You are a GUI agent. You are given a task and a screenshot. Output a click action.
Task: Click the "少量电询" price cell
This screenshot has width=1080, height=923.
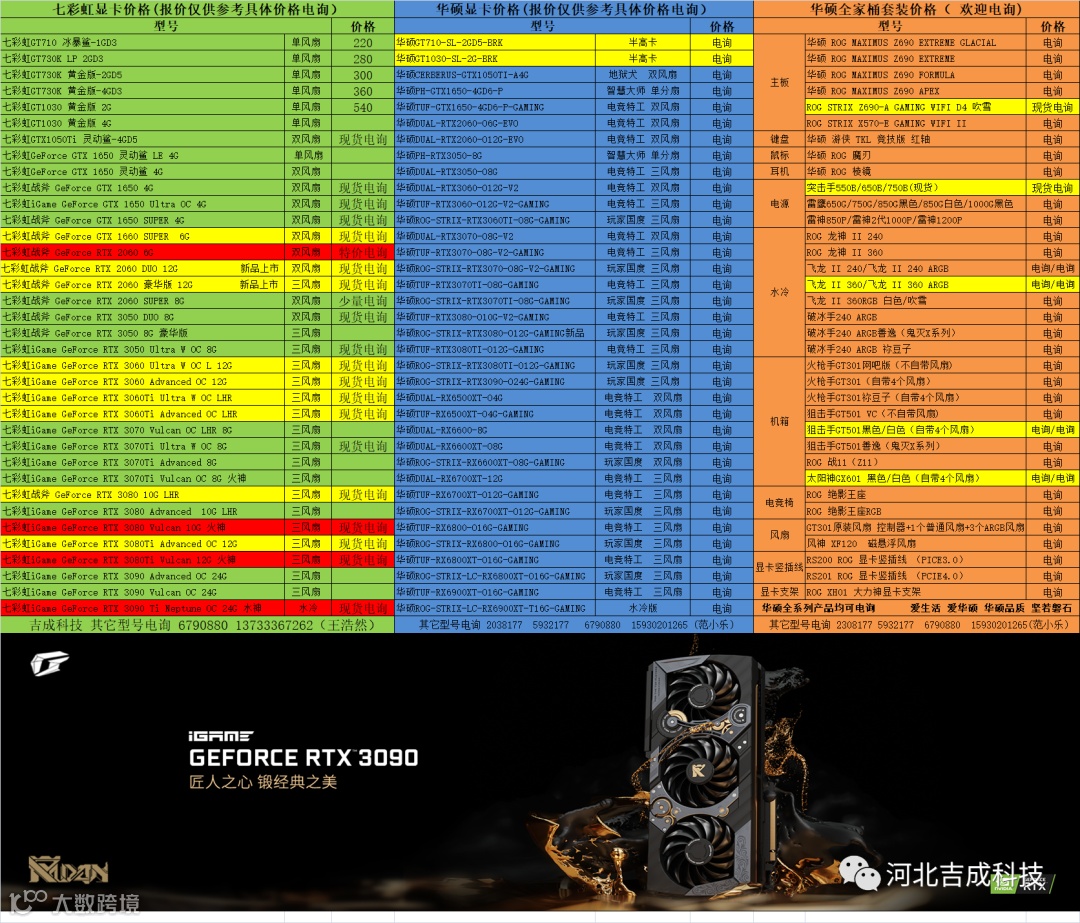tap(363, 300)
